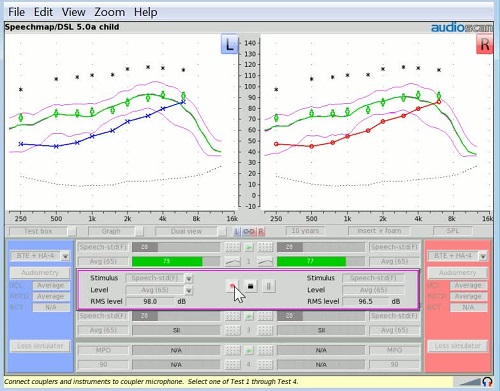The width and height of the screenshot is (500, 391).
Task: Open the SPL scale selector
Action: coord(453,231)
